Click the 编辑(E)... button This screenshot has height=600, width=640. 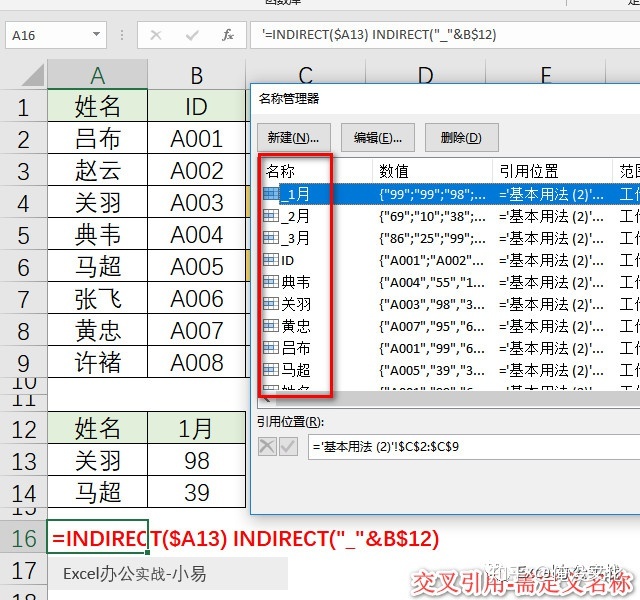click(378, 138)
